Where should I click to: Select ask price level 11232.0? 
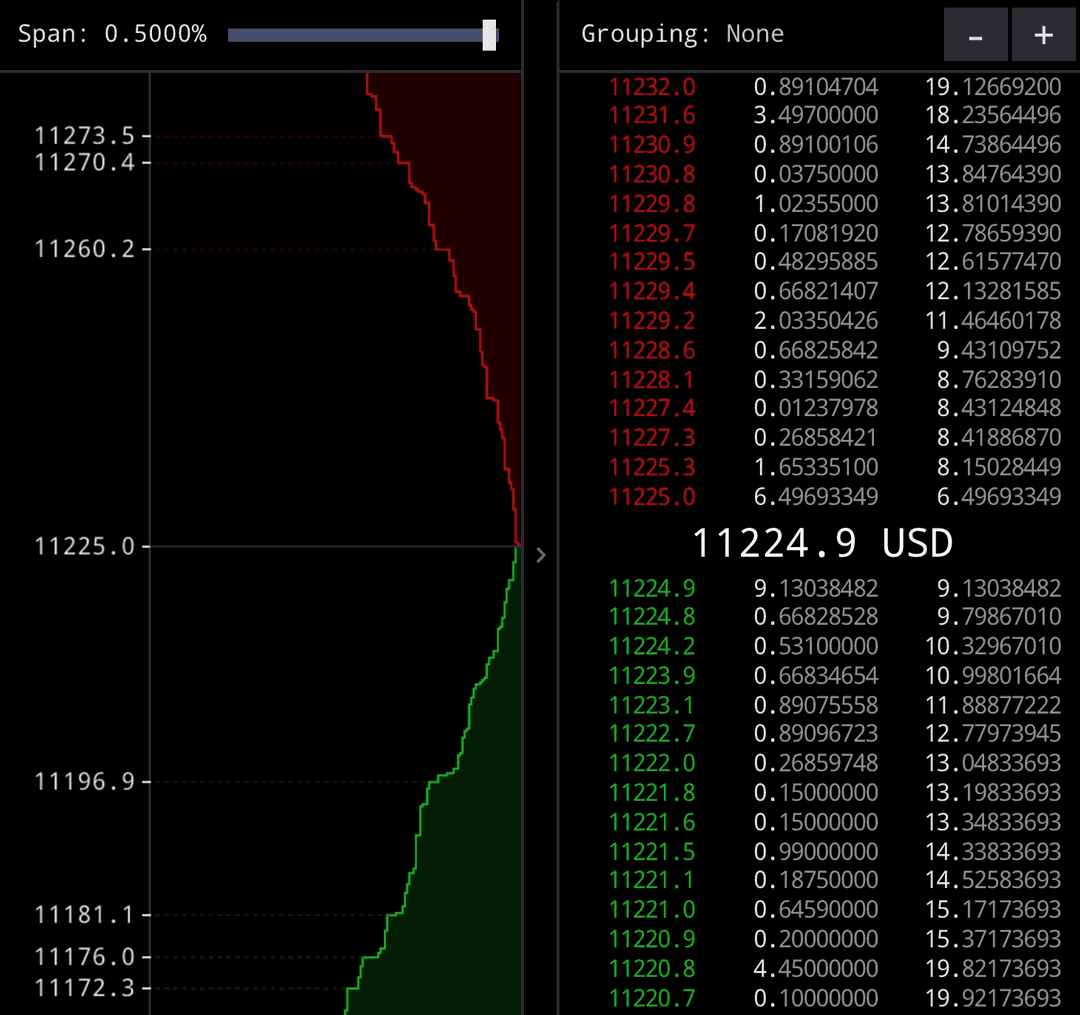651,87
